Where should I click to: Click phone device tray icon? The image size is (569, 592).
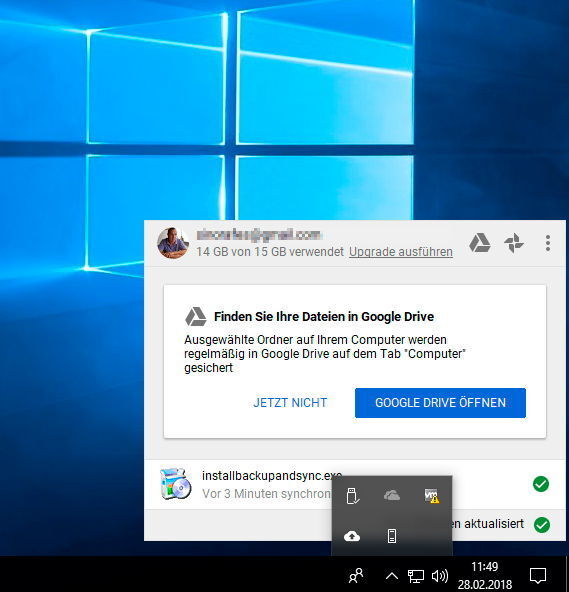[x=392, y=536]
